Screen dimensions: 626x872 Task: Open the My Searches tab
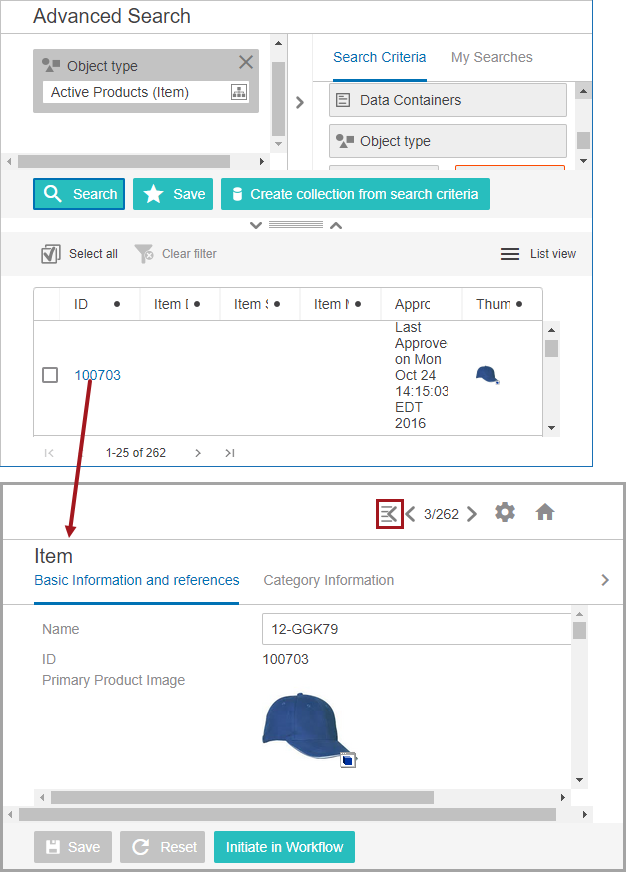coord(491,57)
